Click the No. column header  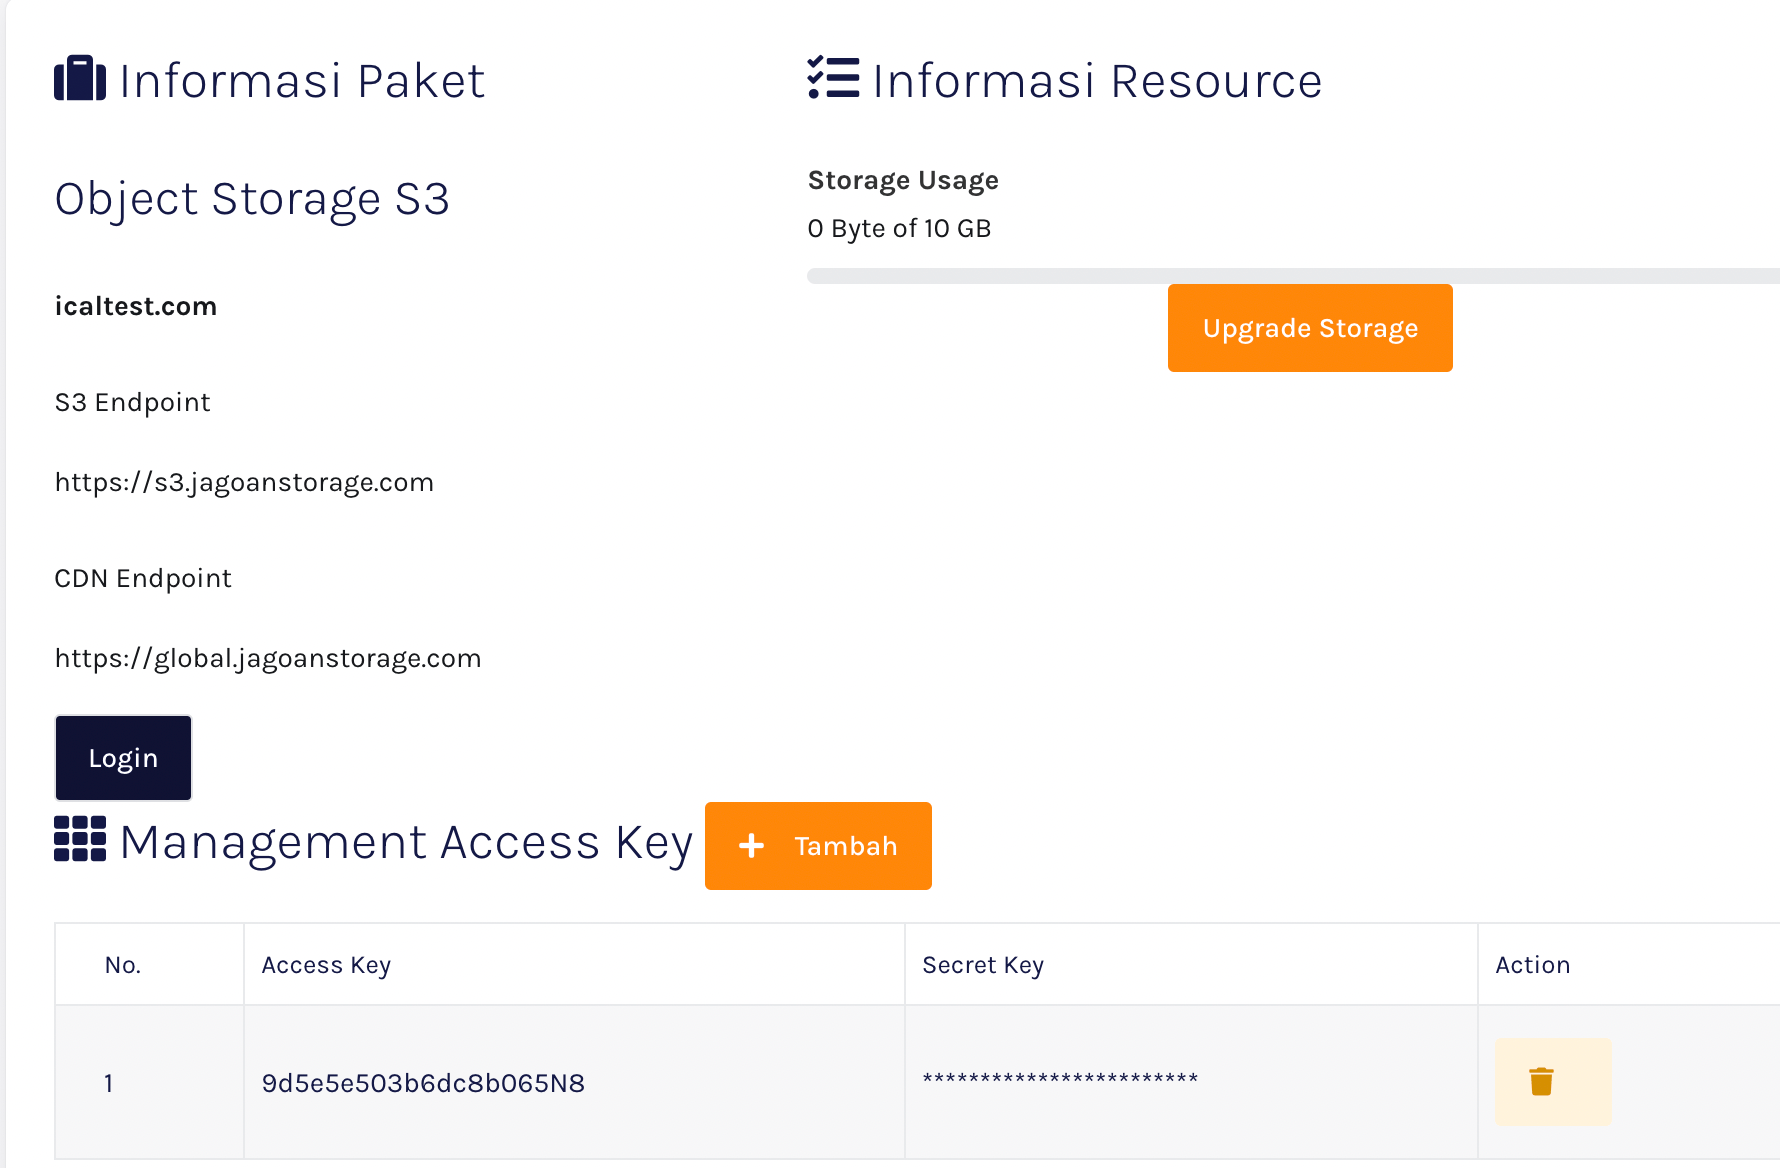pyautogui.click(x=123, y=964)
